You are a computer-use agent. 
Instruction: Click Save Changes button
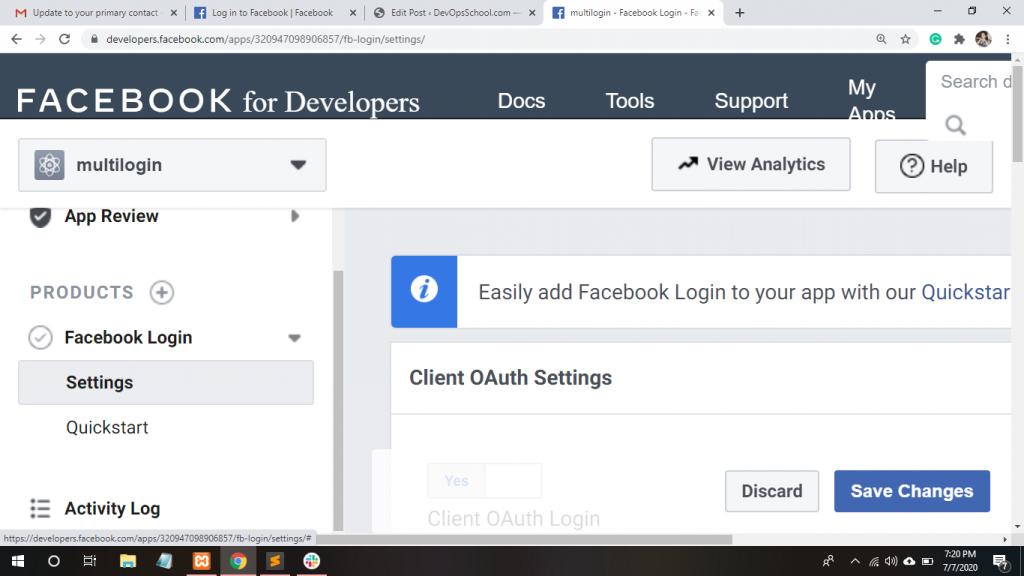pyautogui.click(x=912, y=491)
